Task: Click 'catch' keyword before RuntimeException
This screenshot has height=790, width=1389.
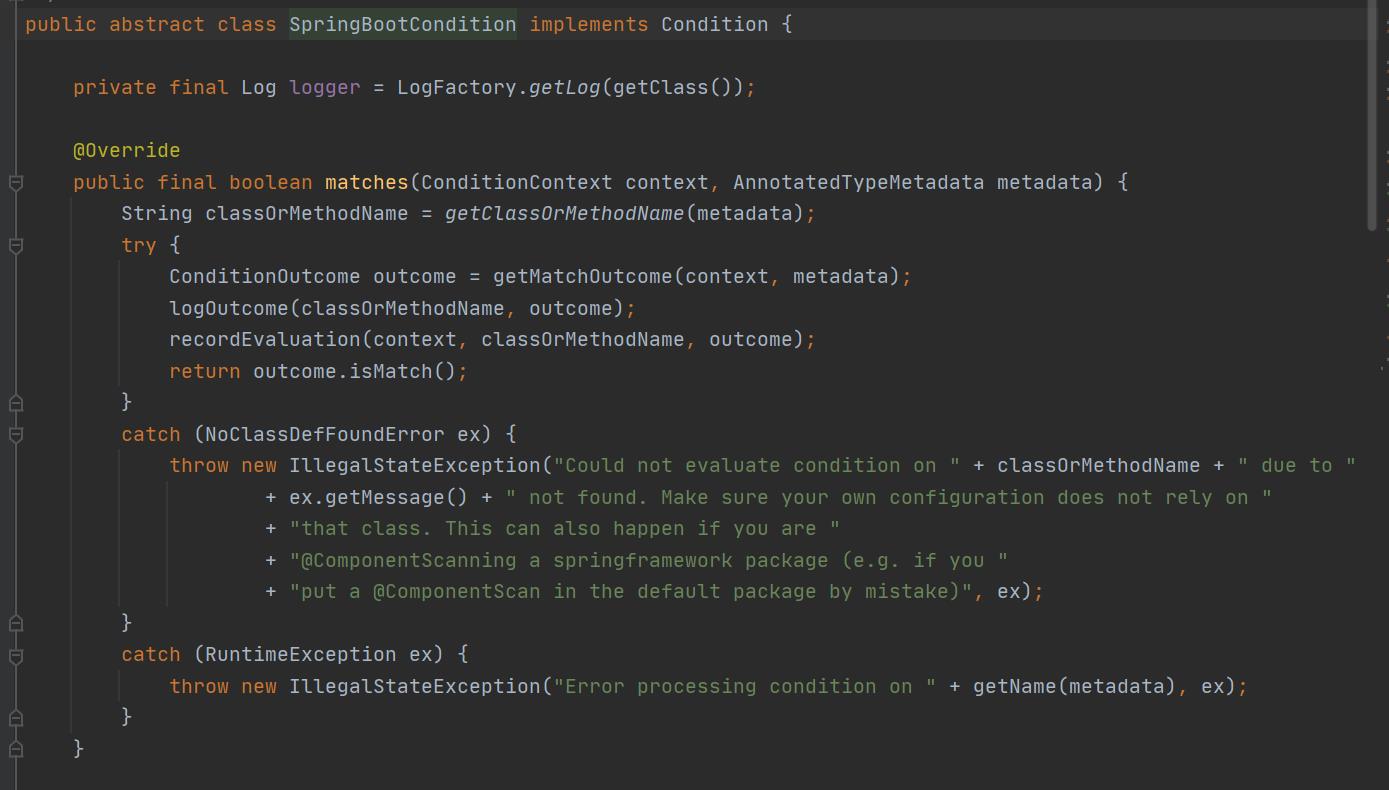Action: point(151,654)
